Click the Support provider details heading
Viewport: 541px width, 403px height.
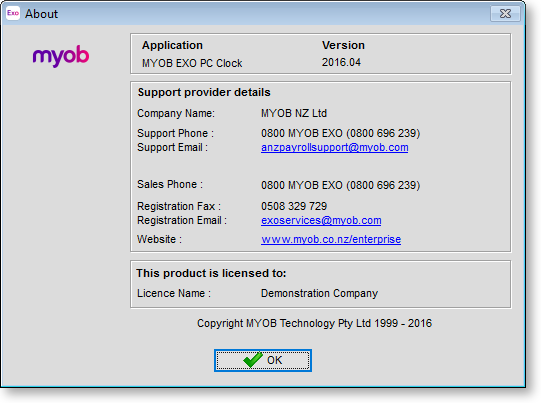coord(204,92)
